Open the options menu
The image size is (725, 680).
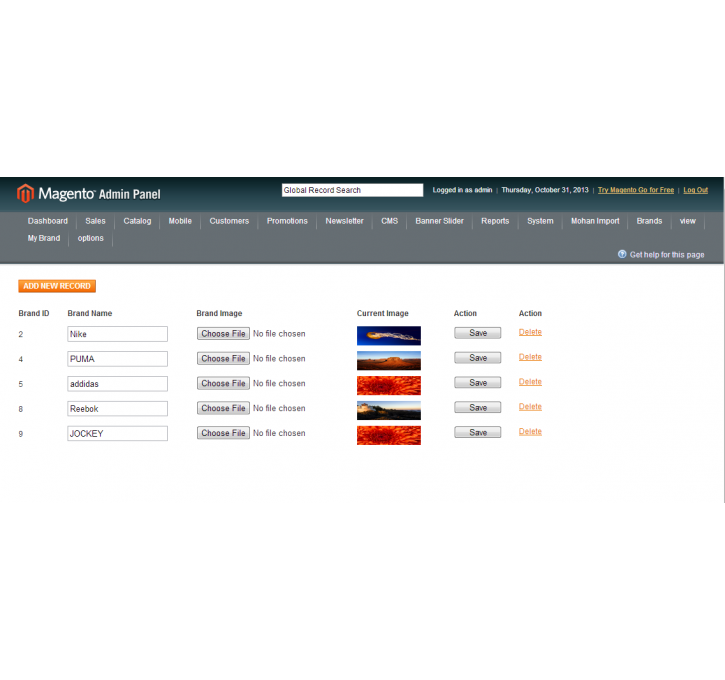(x=91, y=238)
